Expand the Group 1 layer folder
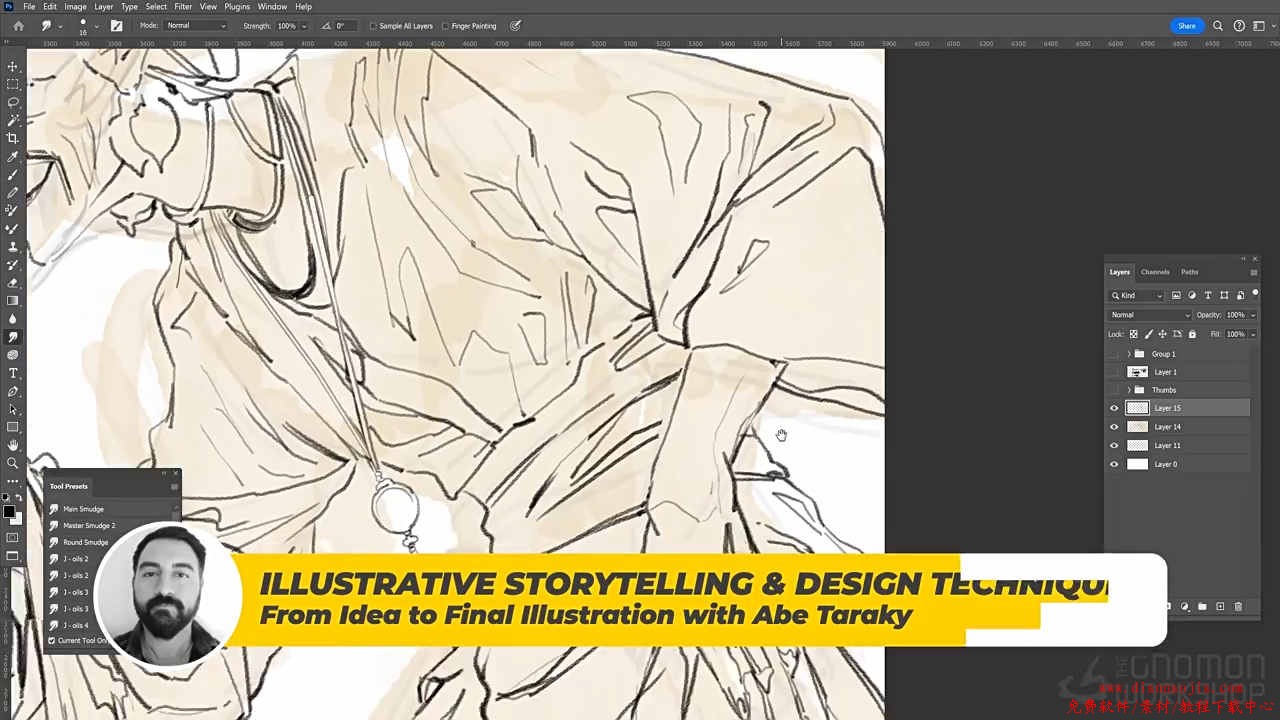This screenshot has width=1280, height=720. [x=1129, y=354]
